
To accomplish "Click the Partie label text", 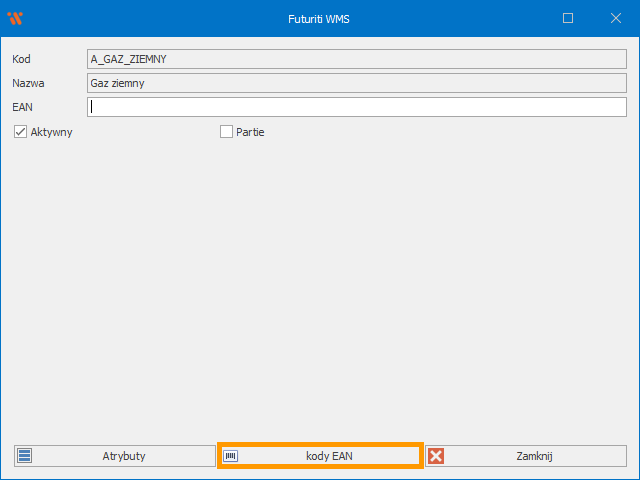I will 250,132.
